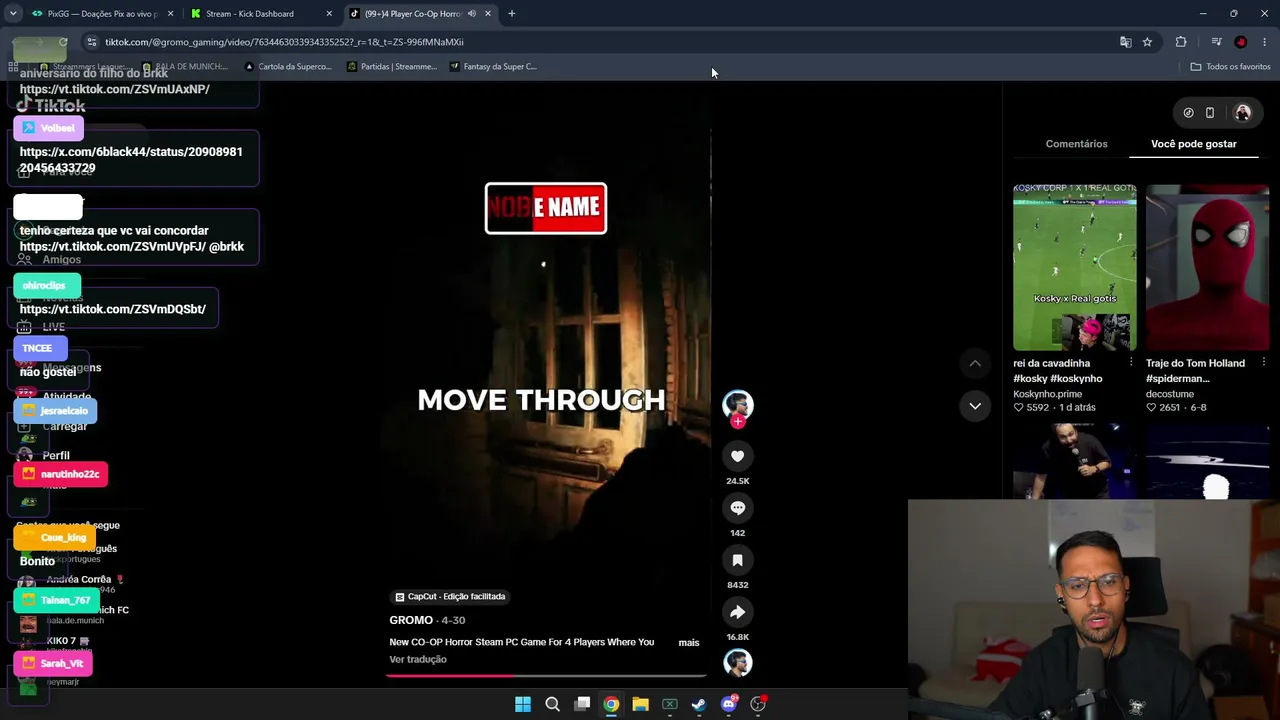This screenshot has width=1280, height=720.
Task: Open Chrome translate page icon
Action: tap(1126, 42)
